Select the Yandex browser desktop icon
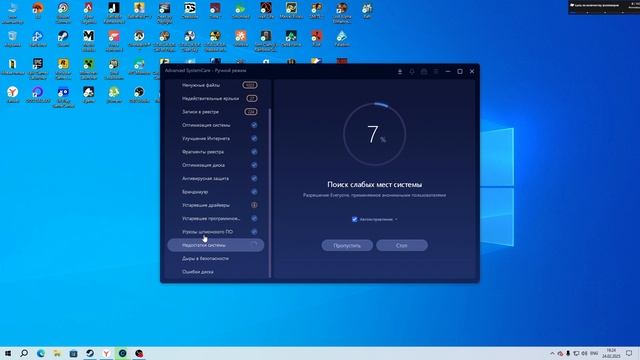The image size is (640, 360). tap(13, 95)
